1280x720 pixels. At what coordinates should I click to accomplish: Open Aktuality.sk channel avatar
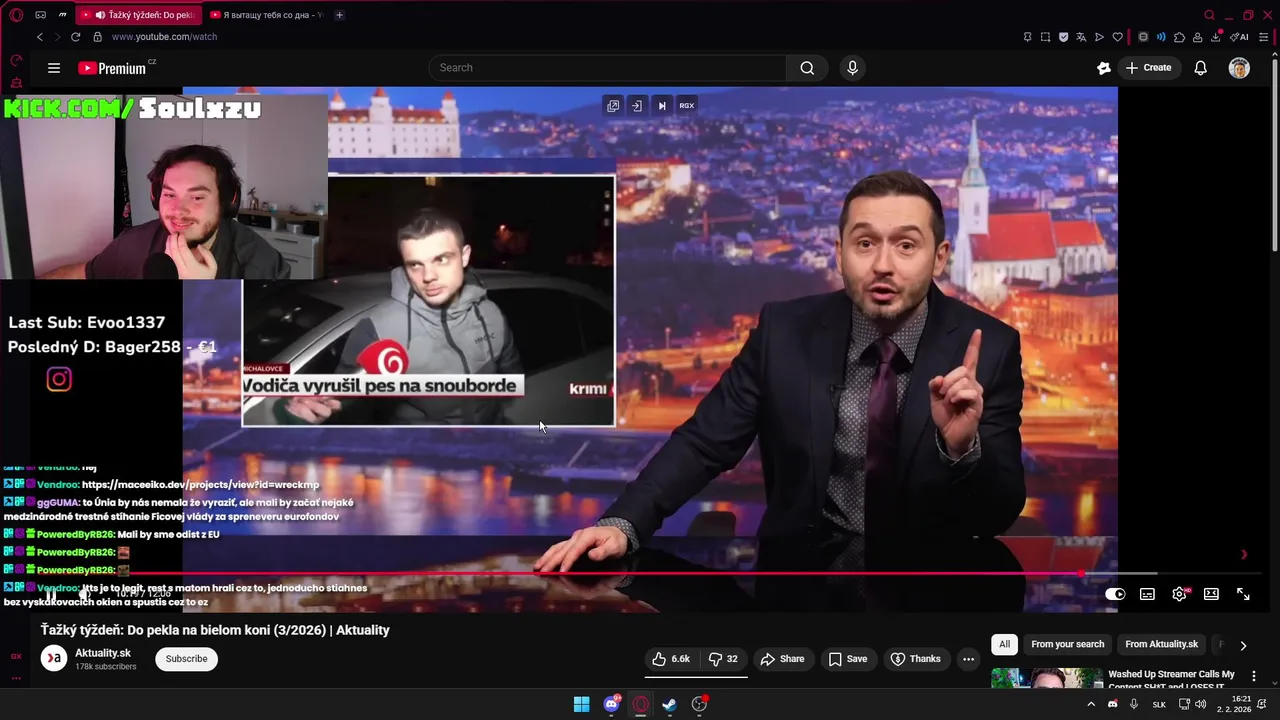click(54, 658)
